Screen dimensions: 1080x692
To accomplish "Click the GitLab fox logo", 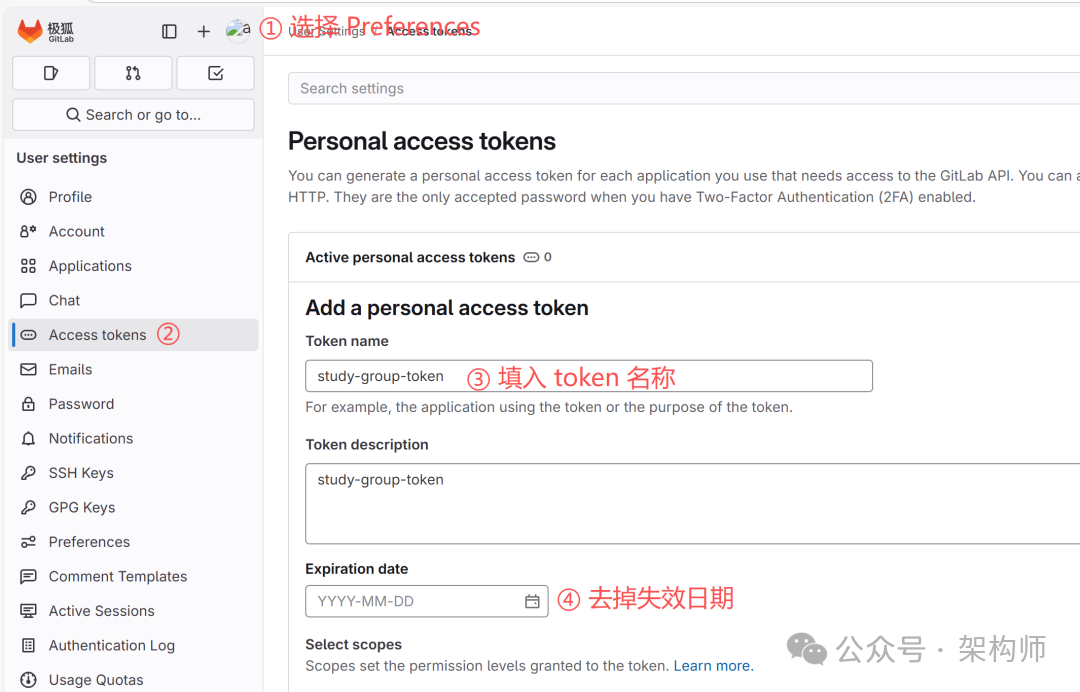I will [x=31, y=32].
